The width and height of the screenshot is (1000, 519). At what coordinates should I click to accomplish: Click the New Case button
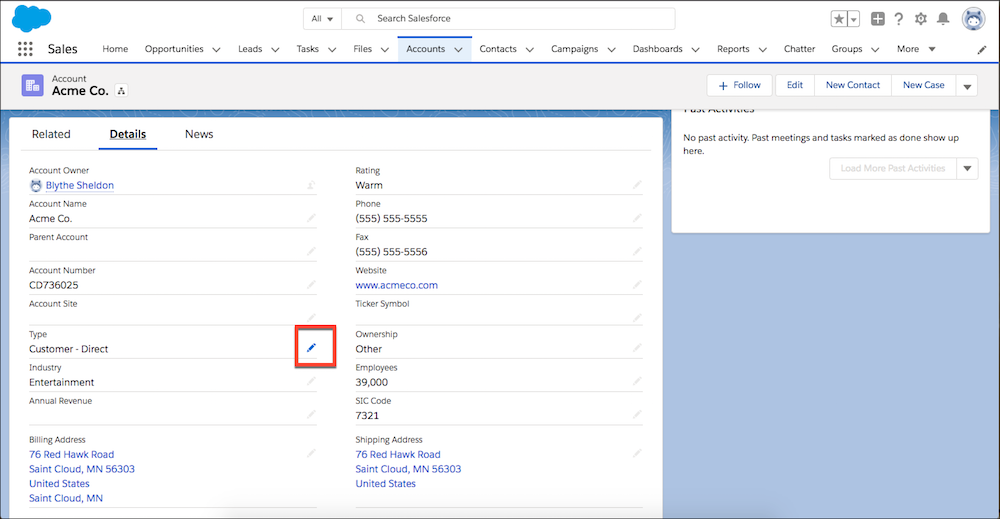click(923, 85)
